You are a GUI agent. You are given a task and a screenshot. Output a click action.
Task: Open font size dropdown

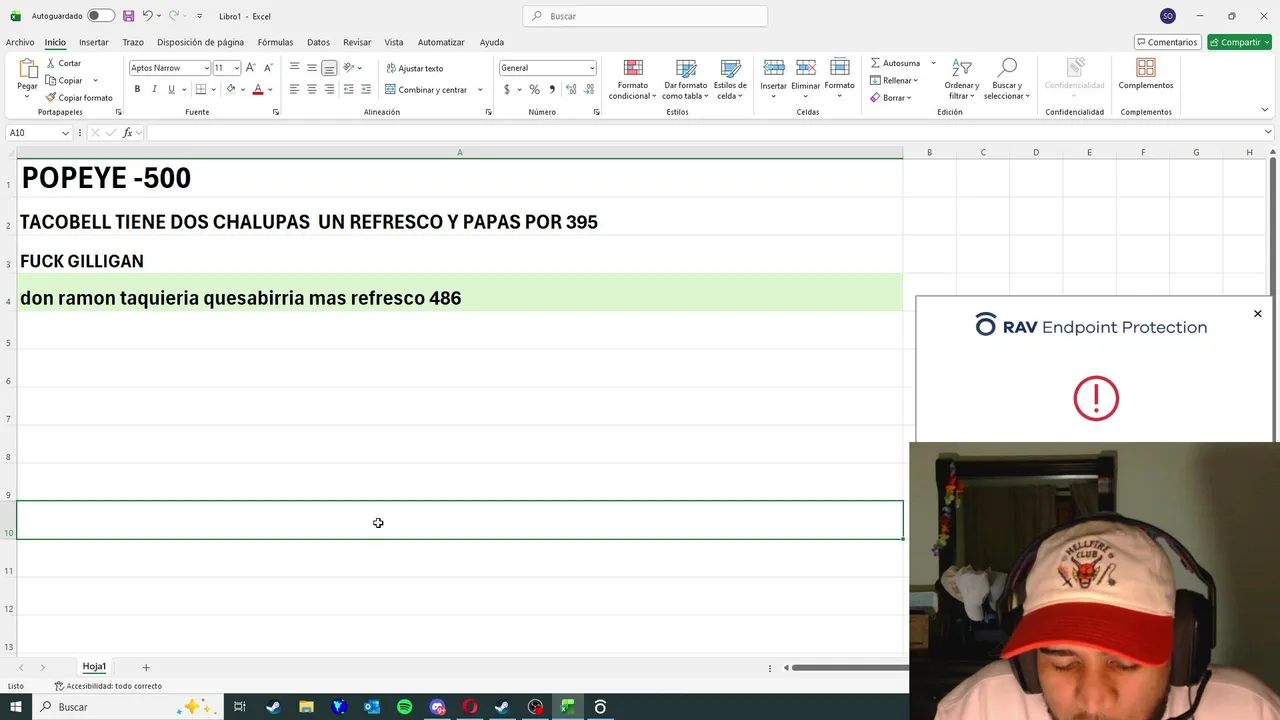(x=236, y=67)
